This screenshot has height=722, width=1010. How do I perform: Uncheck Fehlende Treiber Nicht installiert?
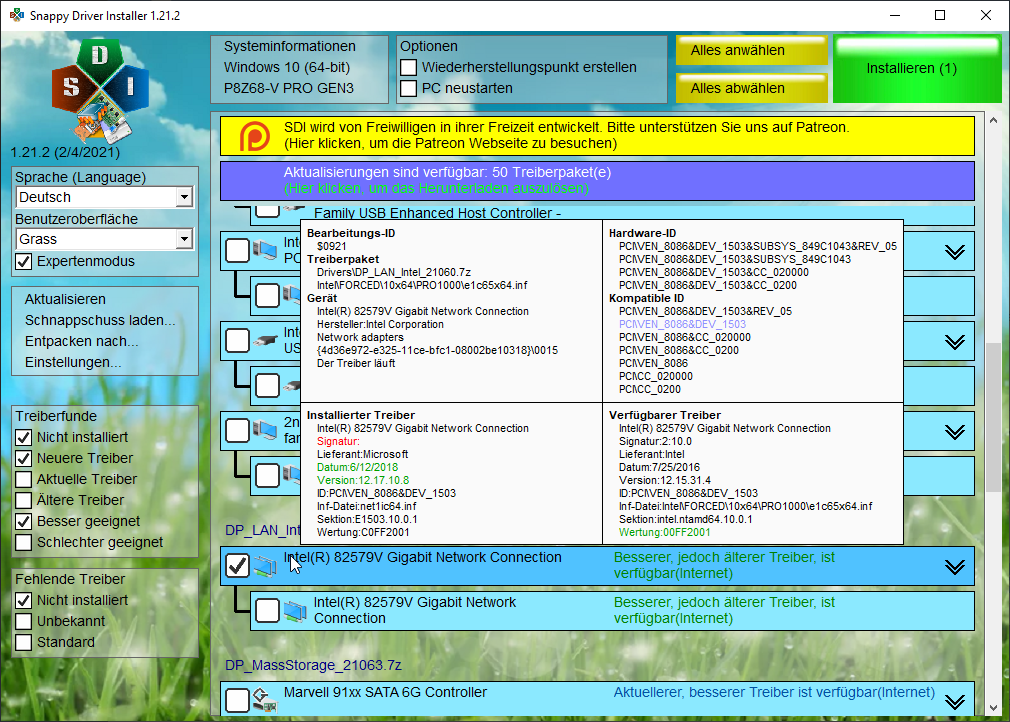[24, 600]
